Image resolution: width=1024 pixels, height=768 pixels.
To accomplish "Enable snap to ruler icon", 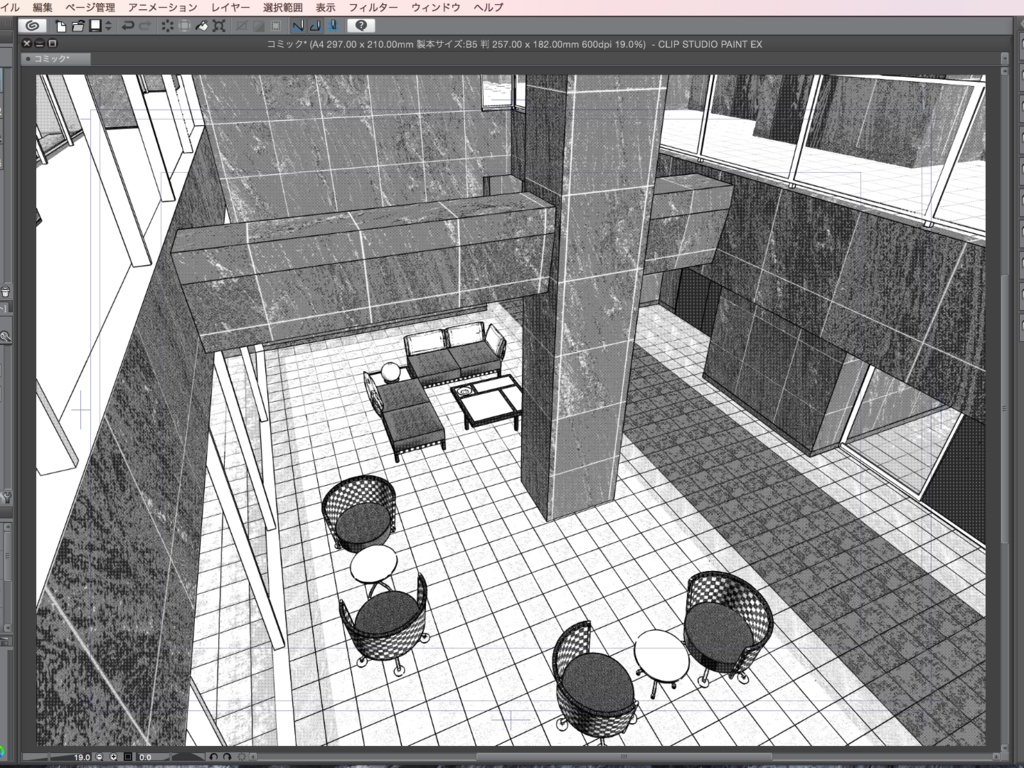I will coord(298,26).
